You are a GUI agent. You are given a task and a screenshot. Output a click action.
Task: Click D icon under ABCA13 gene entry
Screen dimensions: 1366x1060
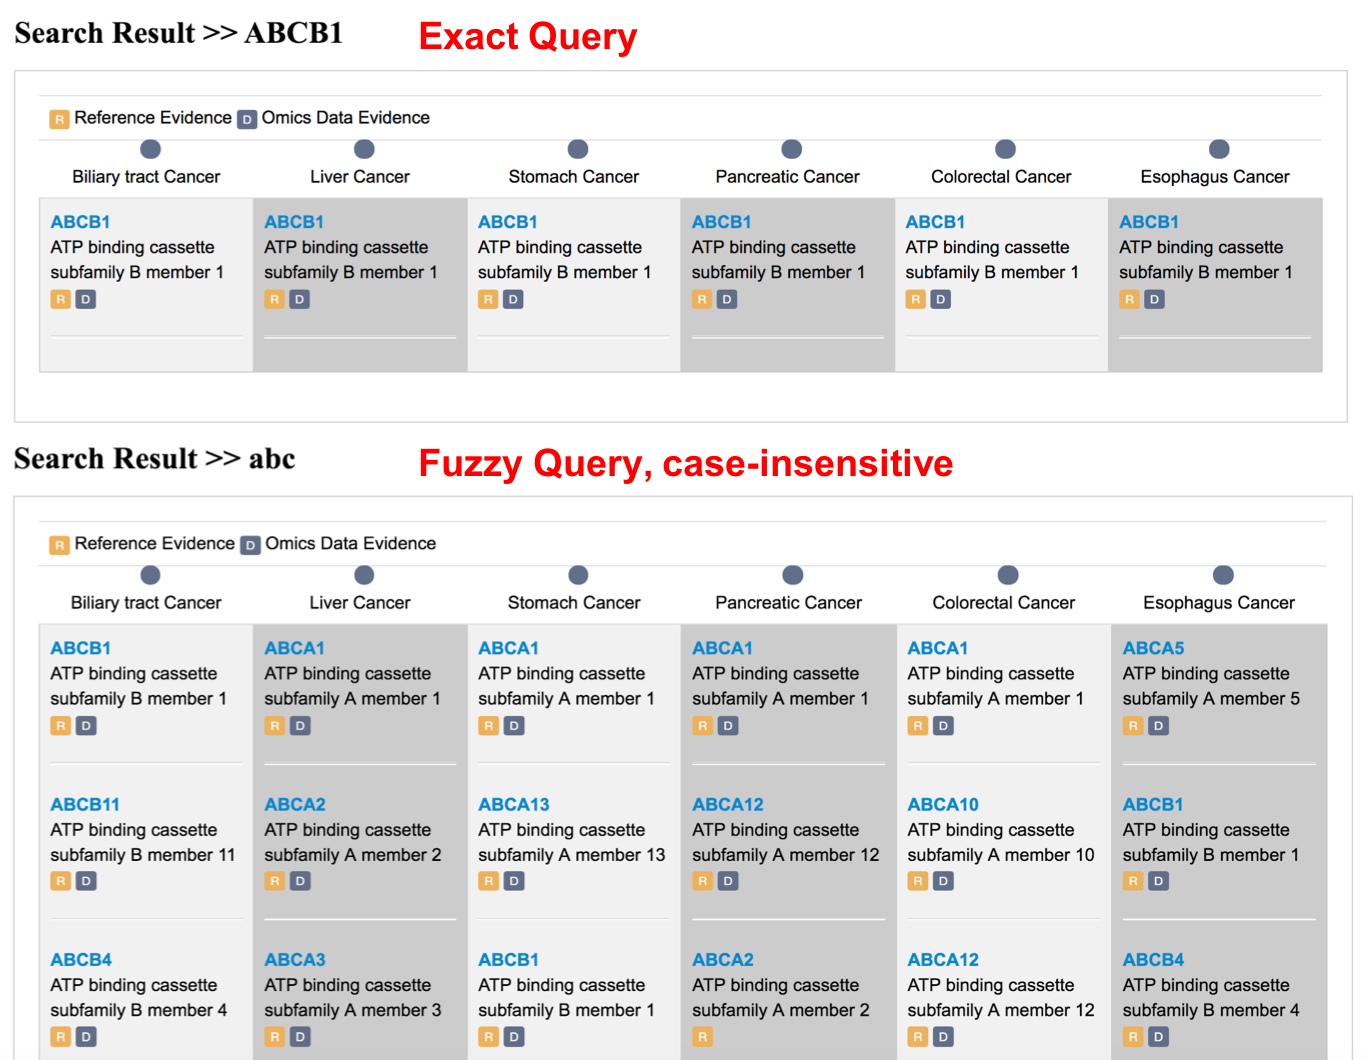click(x=514, y=881)
